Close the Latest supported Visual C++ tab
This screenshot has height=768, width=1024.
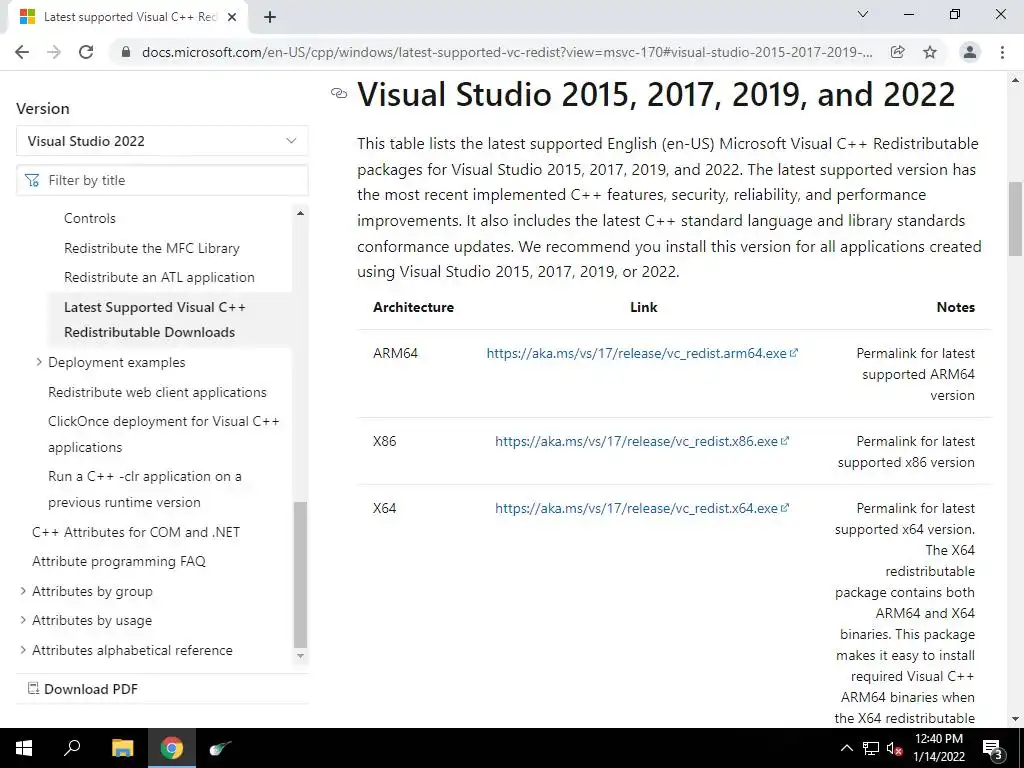(232, 18)
